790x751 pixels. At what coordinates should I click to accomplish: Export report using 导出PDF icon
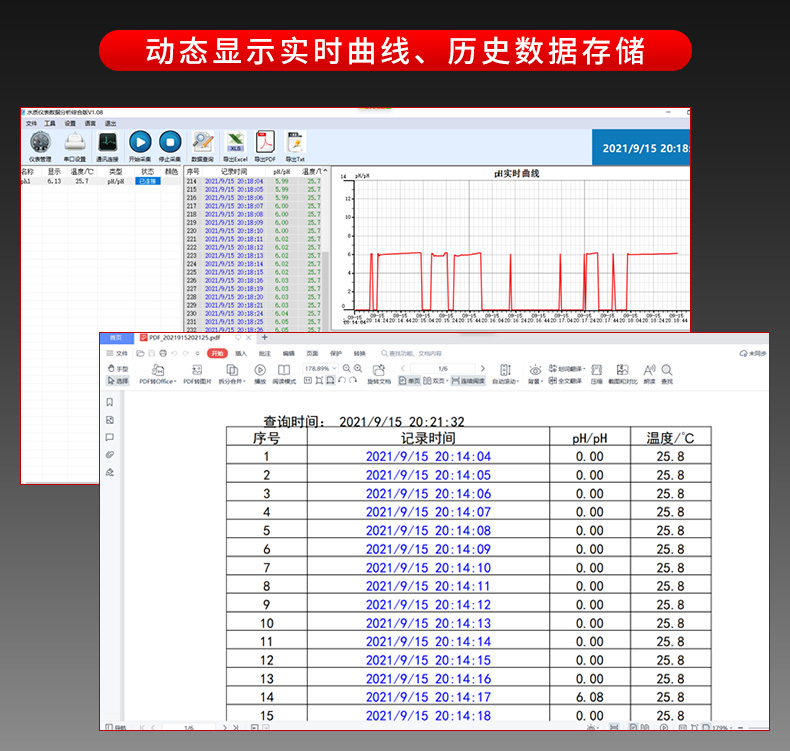[265, 143]
